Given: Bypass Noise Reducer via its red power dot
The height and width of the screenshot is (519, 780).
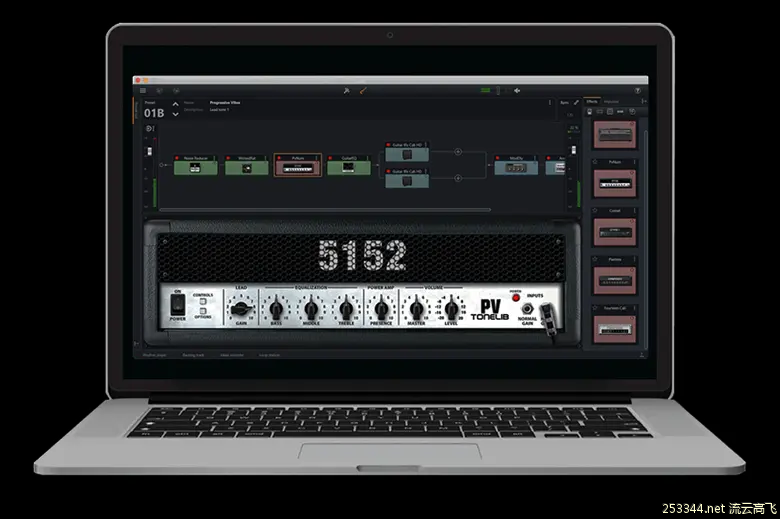Looking at the screenshot, I should pos(177,158).
